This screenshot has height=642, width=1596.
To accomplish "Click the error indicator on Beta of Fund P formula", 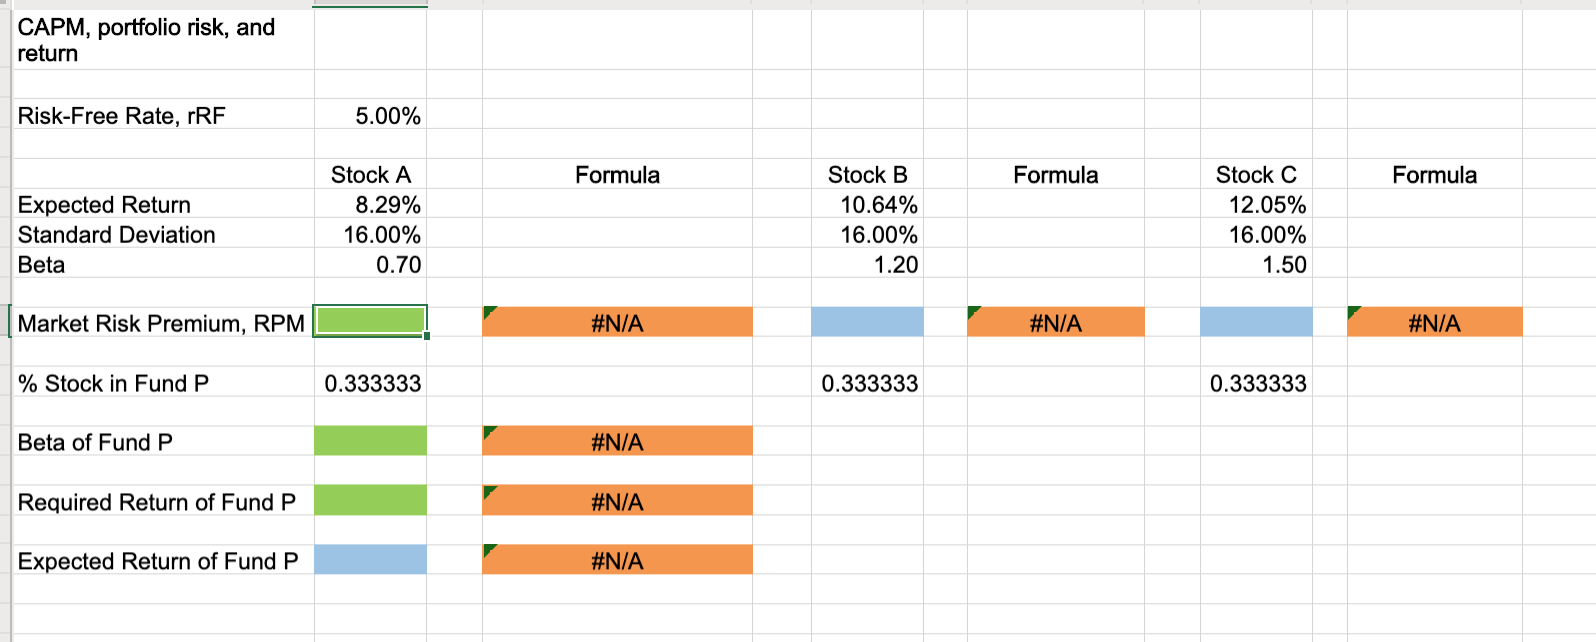I will (x=489, y=429).
